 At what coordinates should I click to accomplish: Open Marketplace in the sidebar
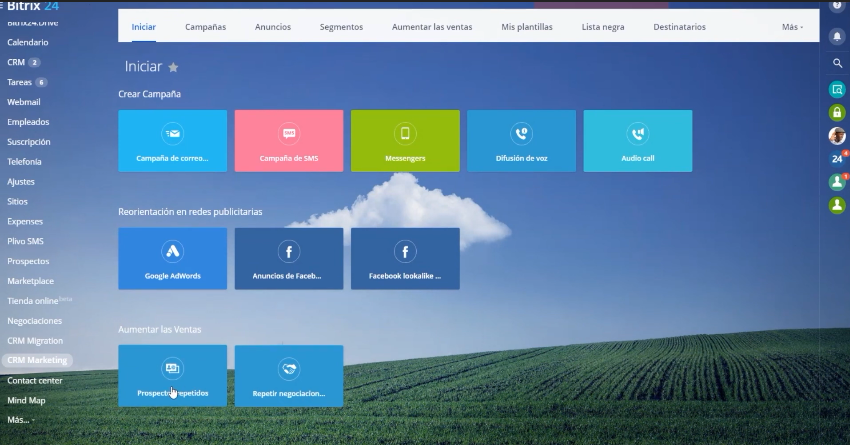[x=30, y=281]
